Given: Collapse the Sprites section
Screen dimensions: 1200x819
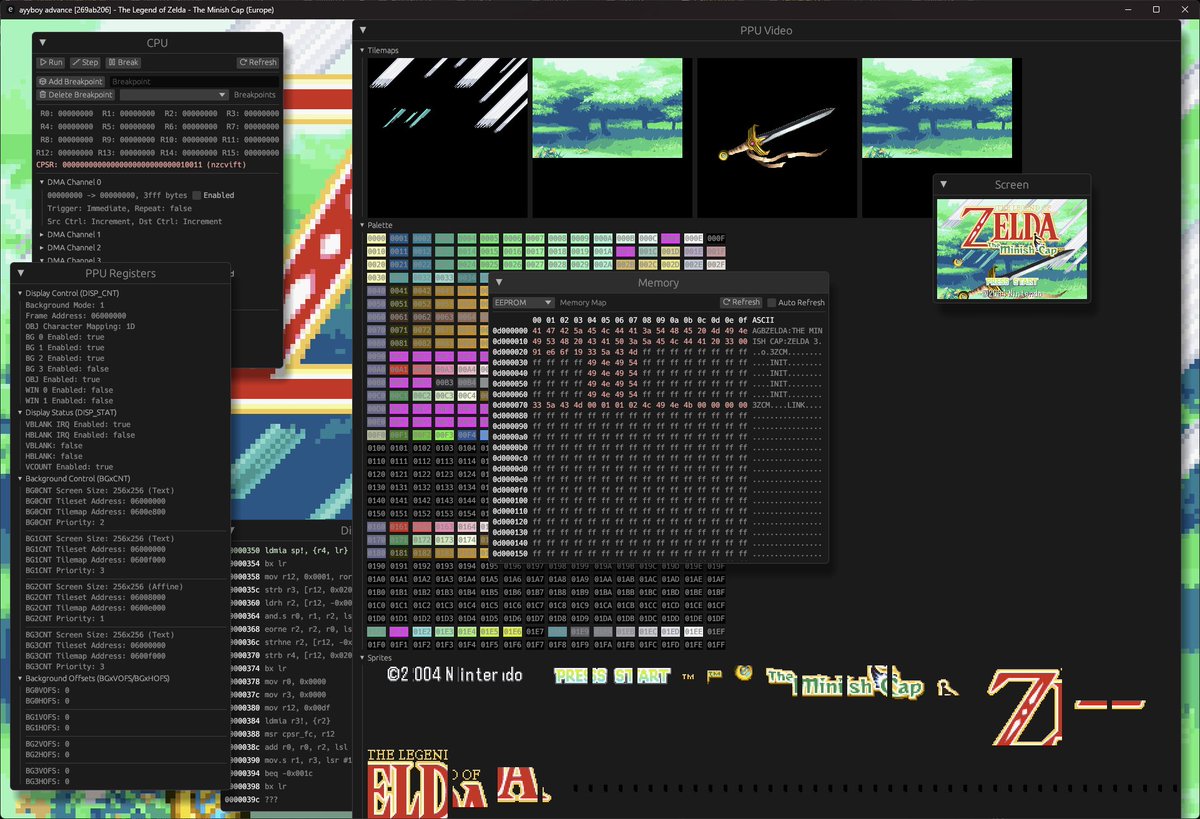Looking at the screenshot, I should click(362, 657).
